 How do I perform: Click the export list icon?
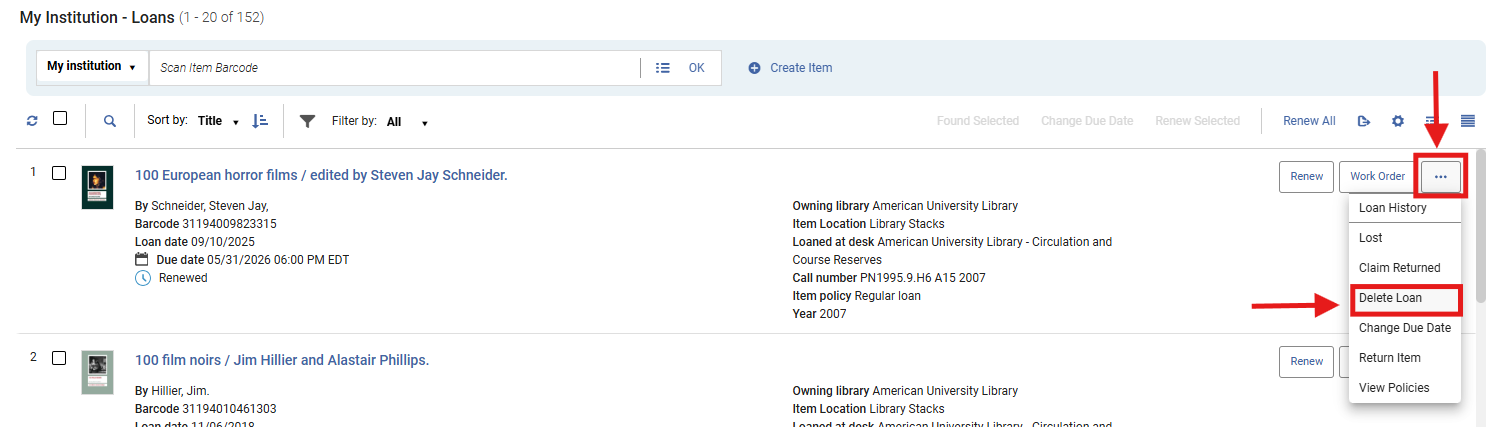click(x=1363, y=121)
